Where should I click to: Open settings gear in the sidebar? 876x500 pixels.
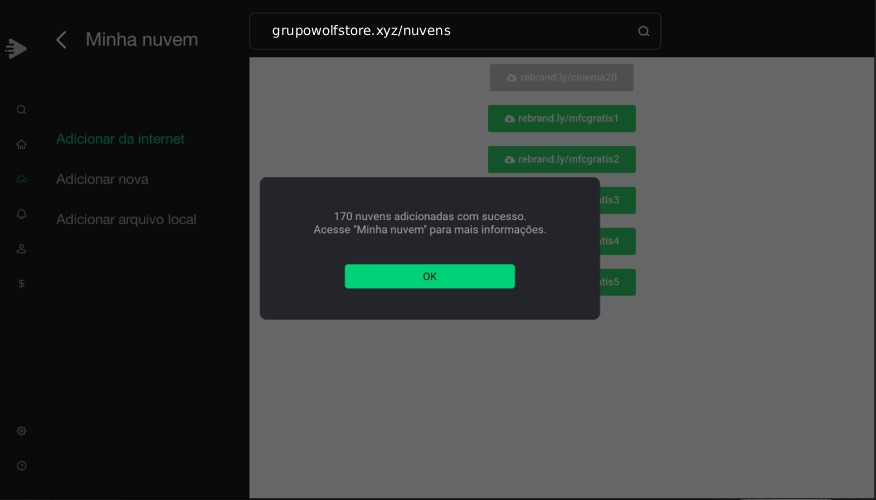point(21,431)
